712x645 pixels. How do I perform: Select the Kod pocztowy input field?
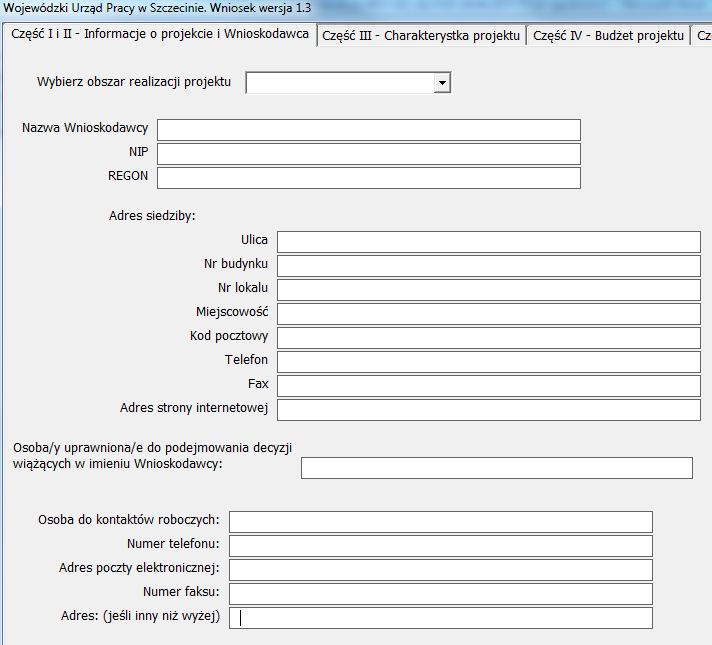point(489,338)
